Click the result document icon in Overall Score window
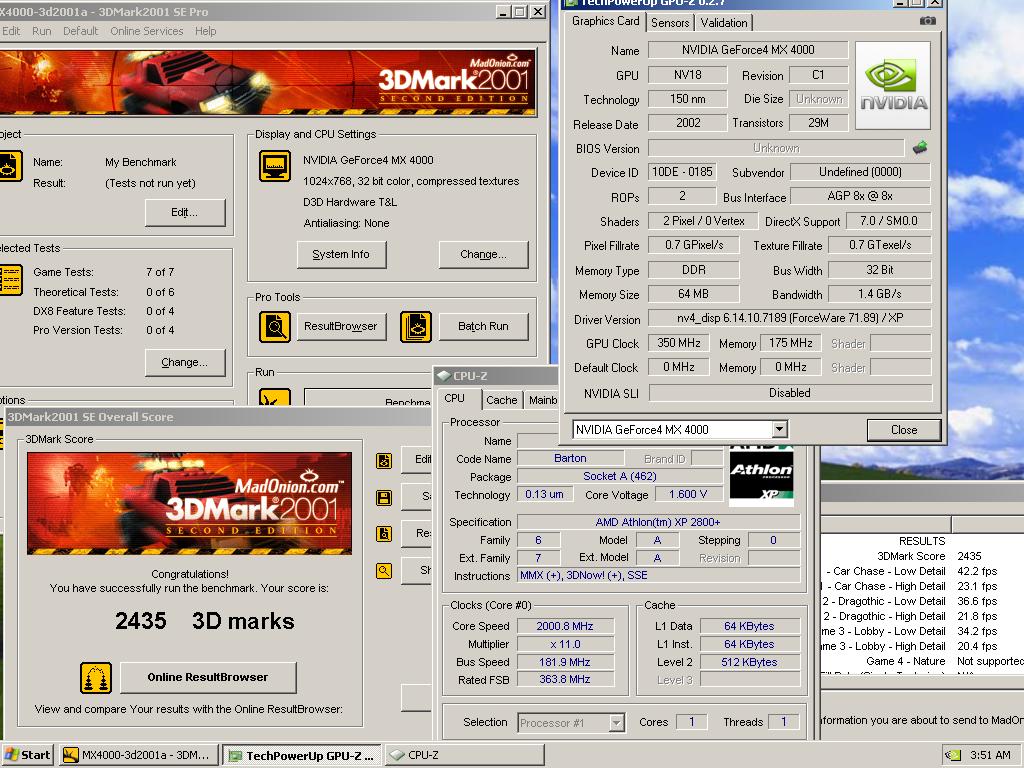This screenshot has width=1024, height=768. point(384,534)
